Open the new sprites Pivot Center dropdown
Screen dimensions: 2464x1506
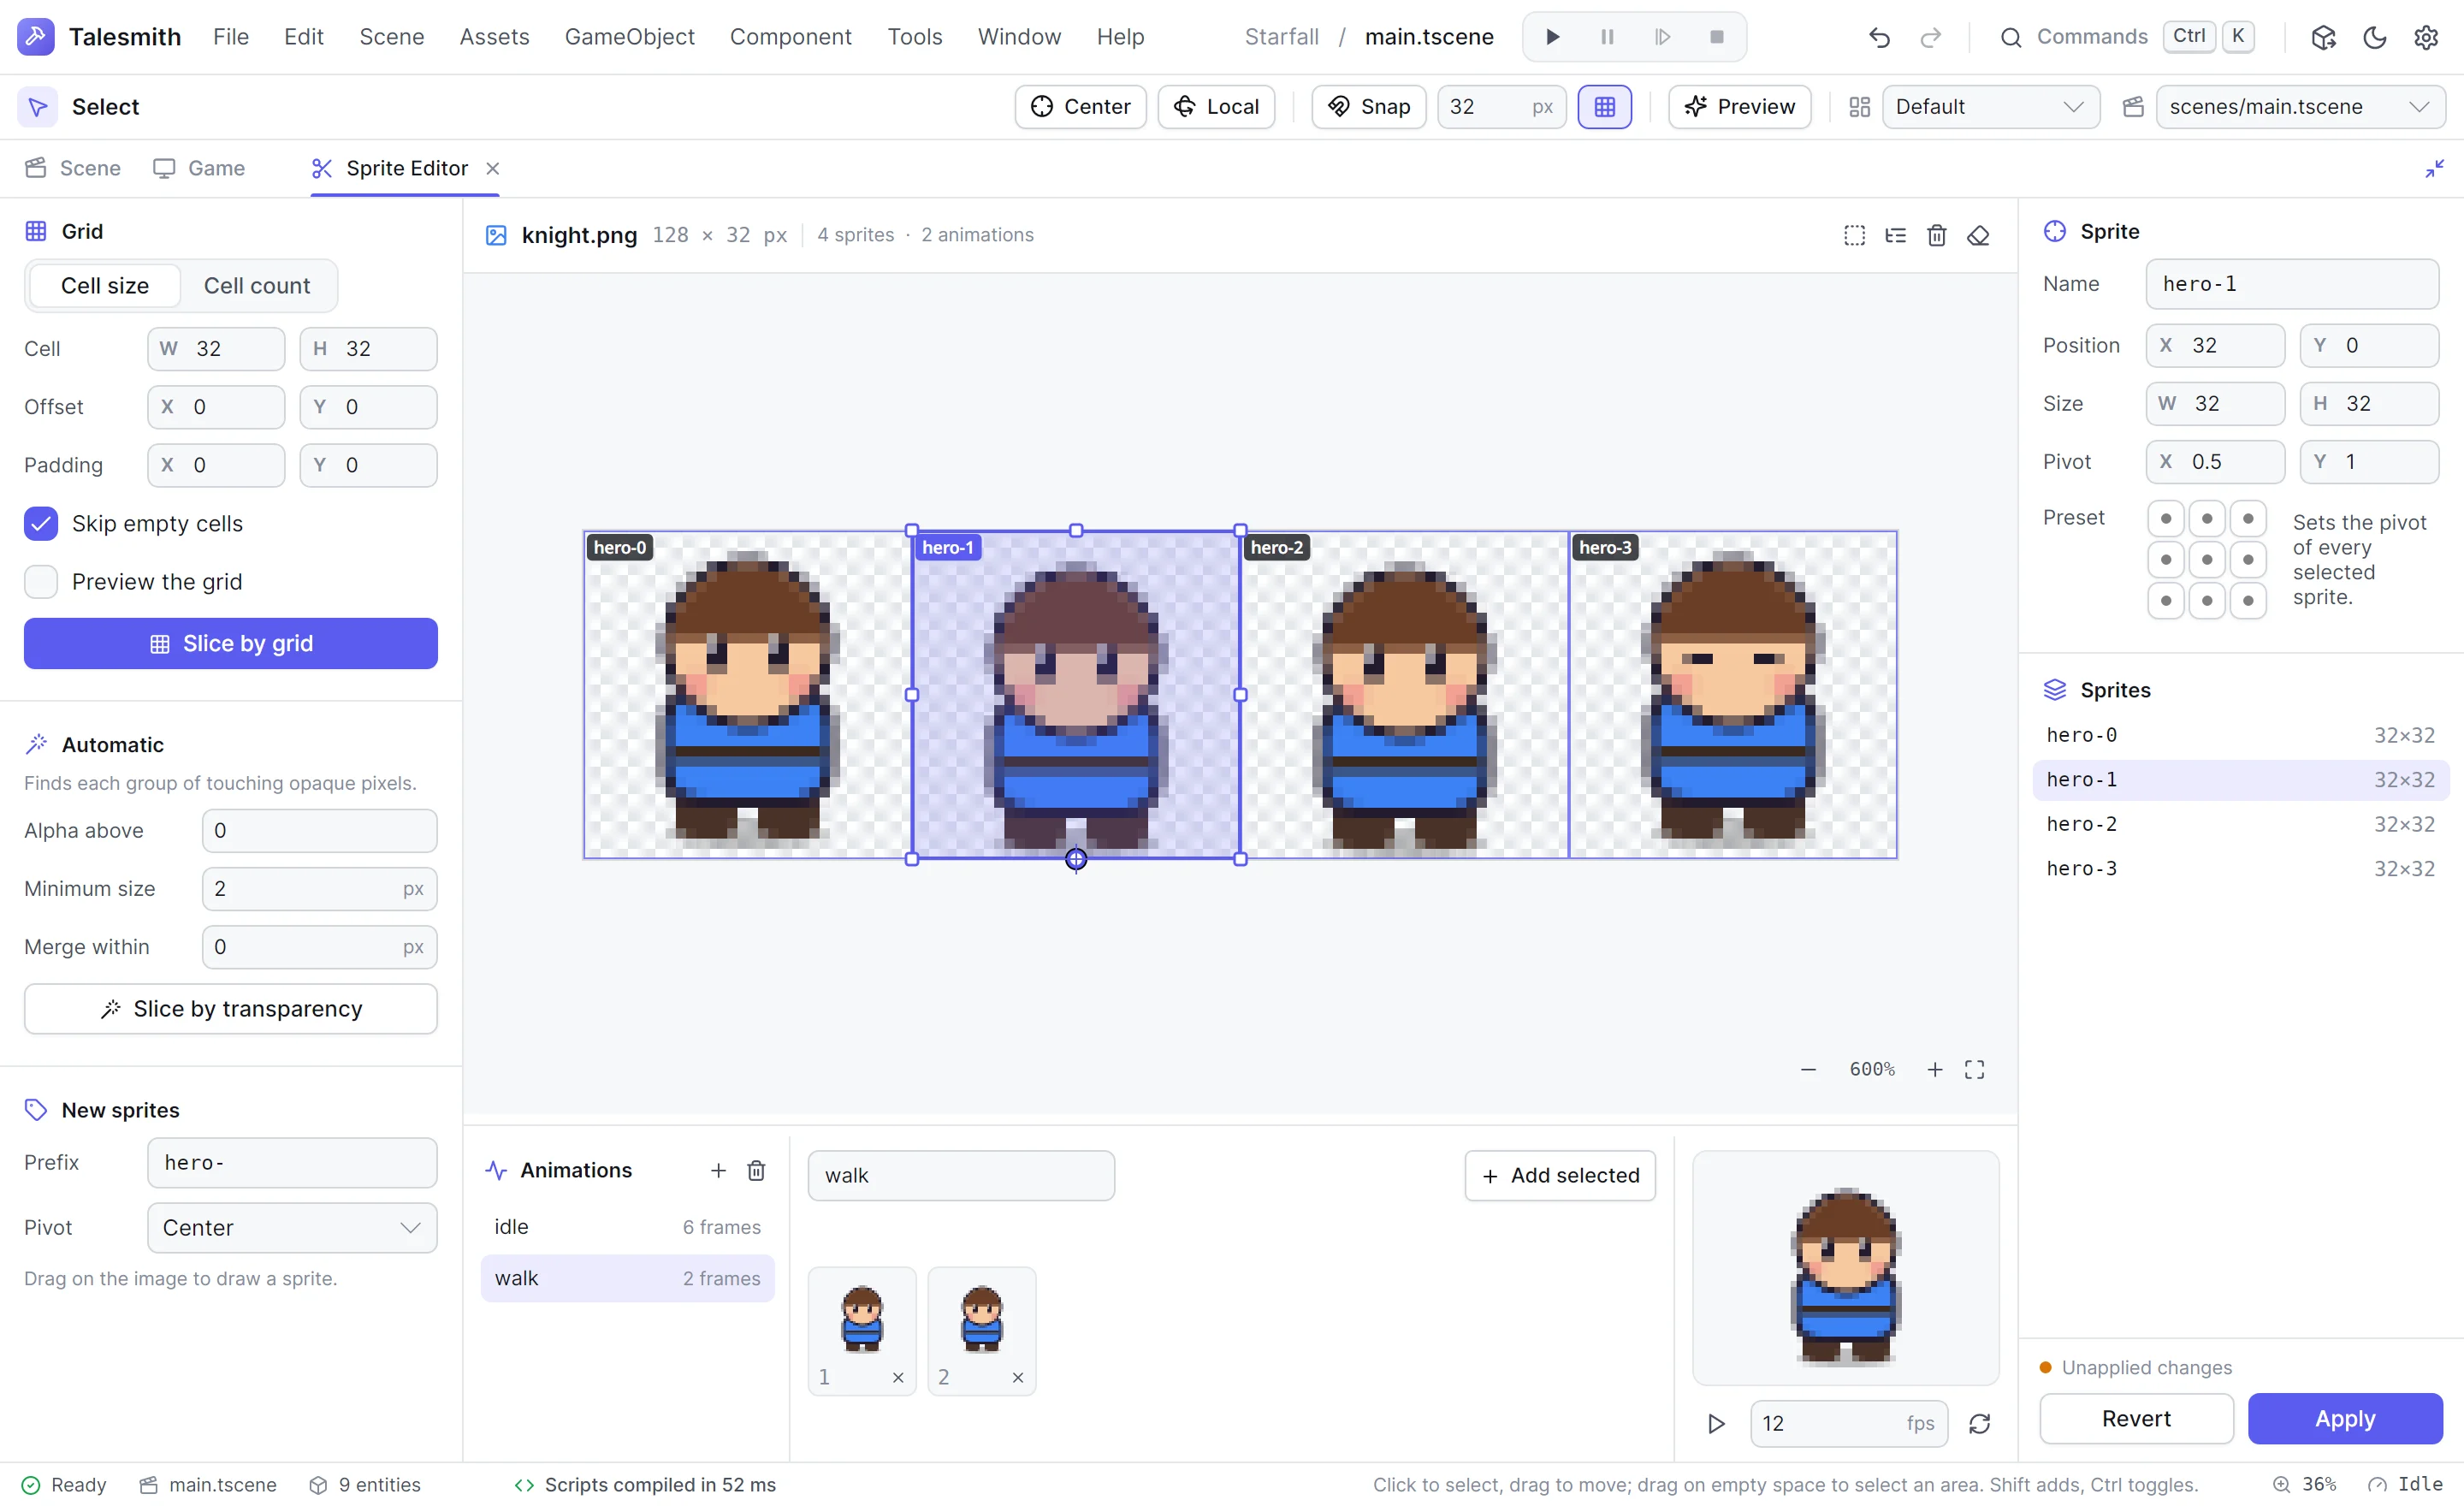click(292, 1227)
